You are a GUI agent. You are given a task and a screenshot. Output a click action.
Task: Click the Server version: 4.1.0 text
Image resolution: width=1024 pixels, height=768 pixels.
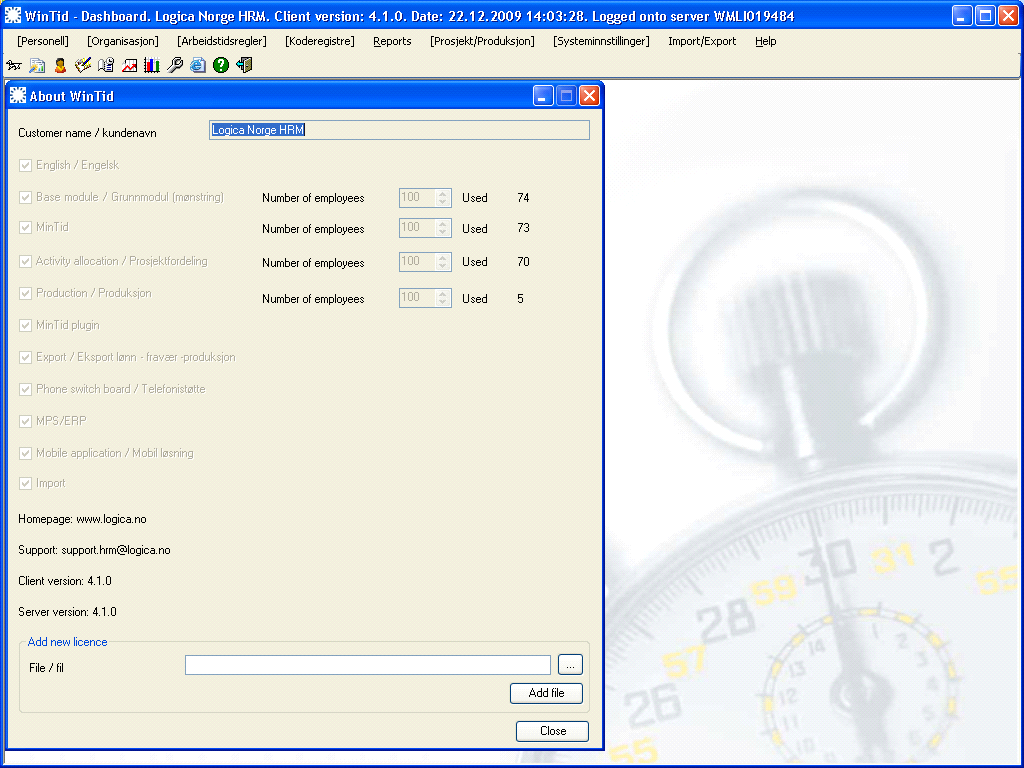[x=67, y=612]
